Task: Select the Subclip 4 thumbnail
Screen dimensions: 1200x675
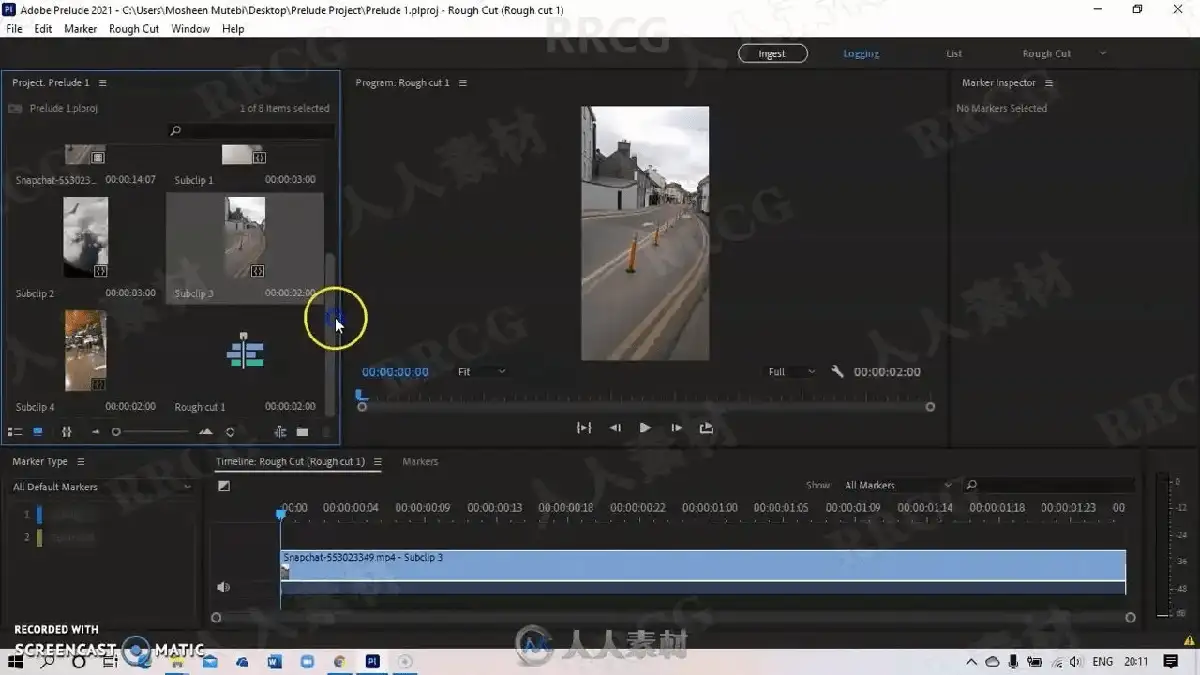Action: [85, 350]
